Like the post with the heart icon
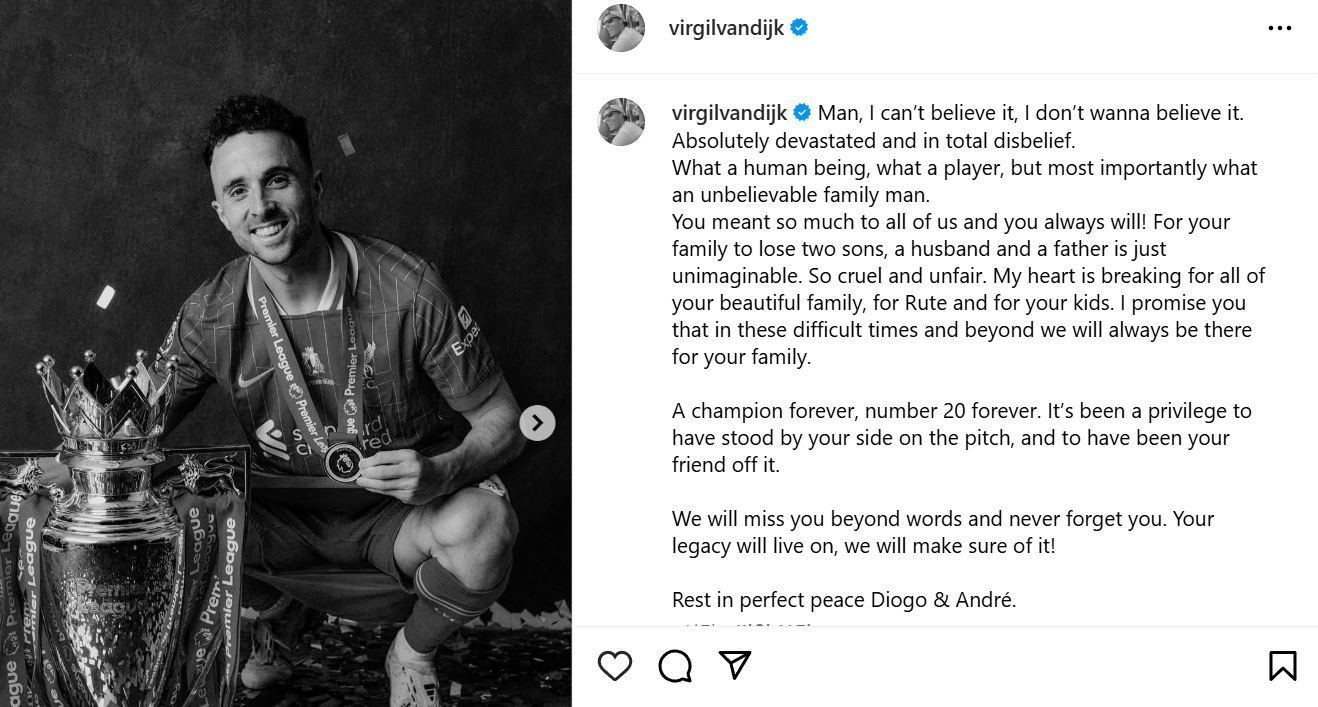This screenshot has height=707, width=1318. [615, 666]
